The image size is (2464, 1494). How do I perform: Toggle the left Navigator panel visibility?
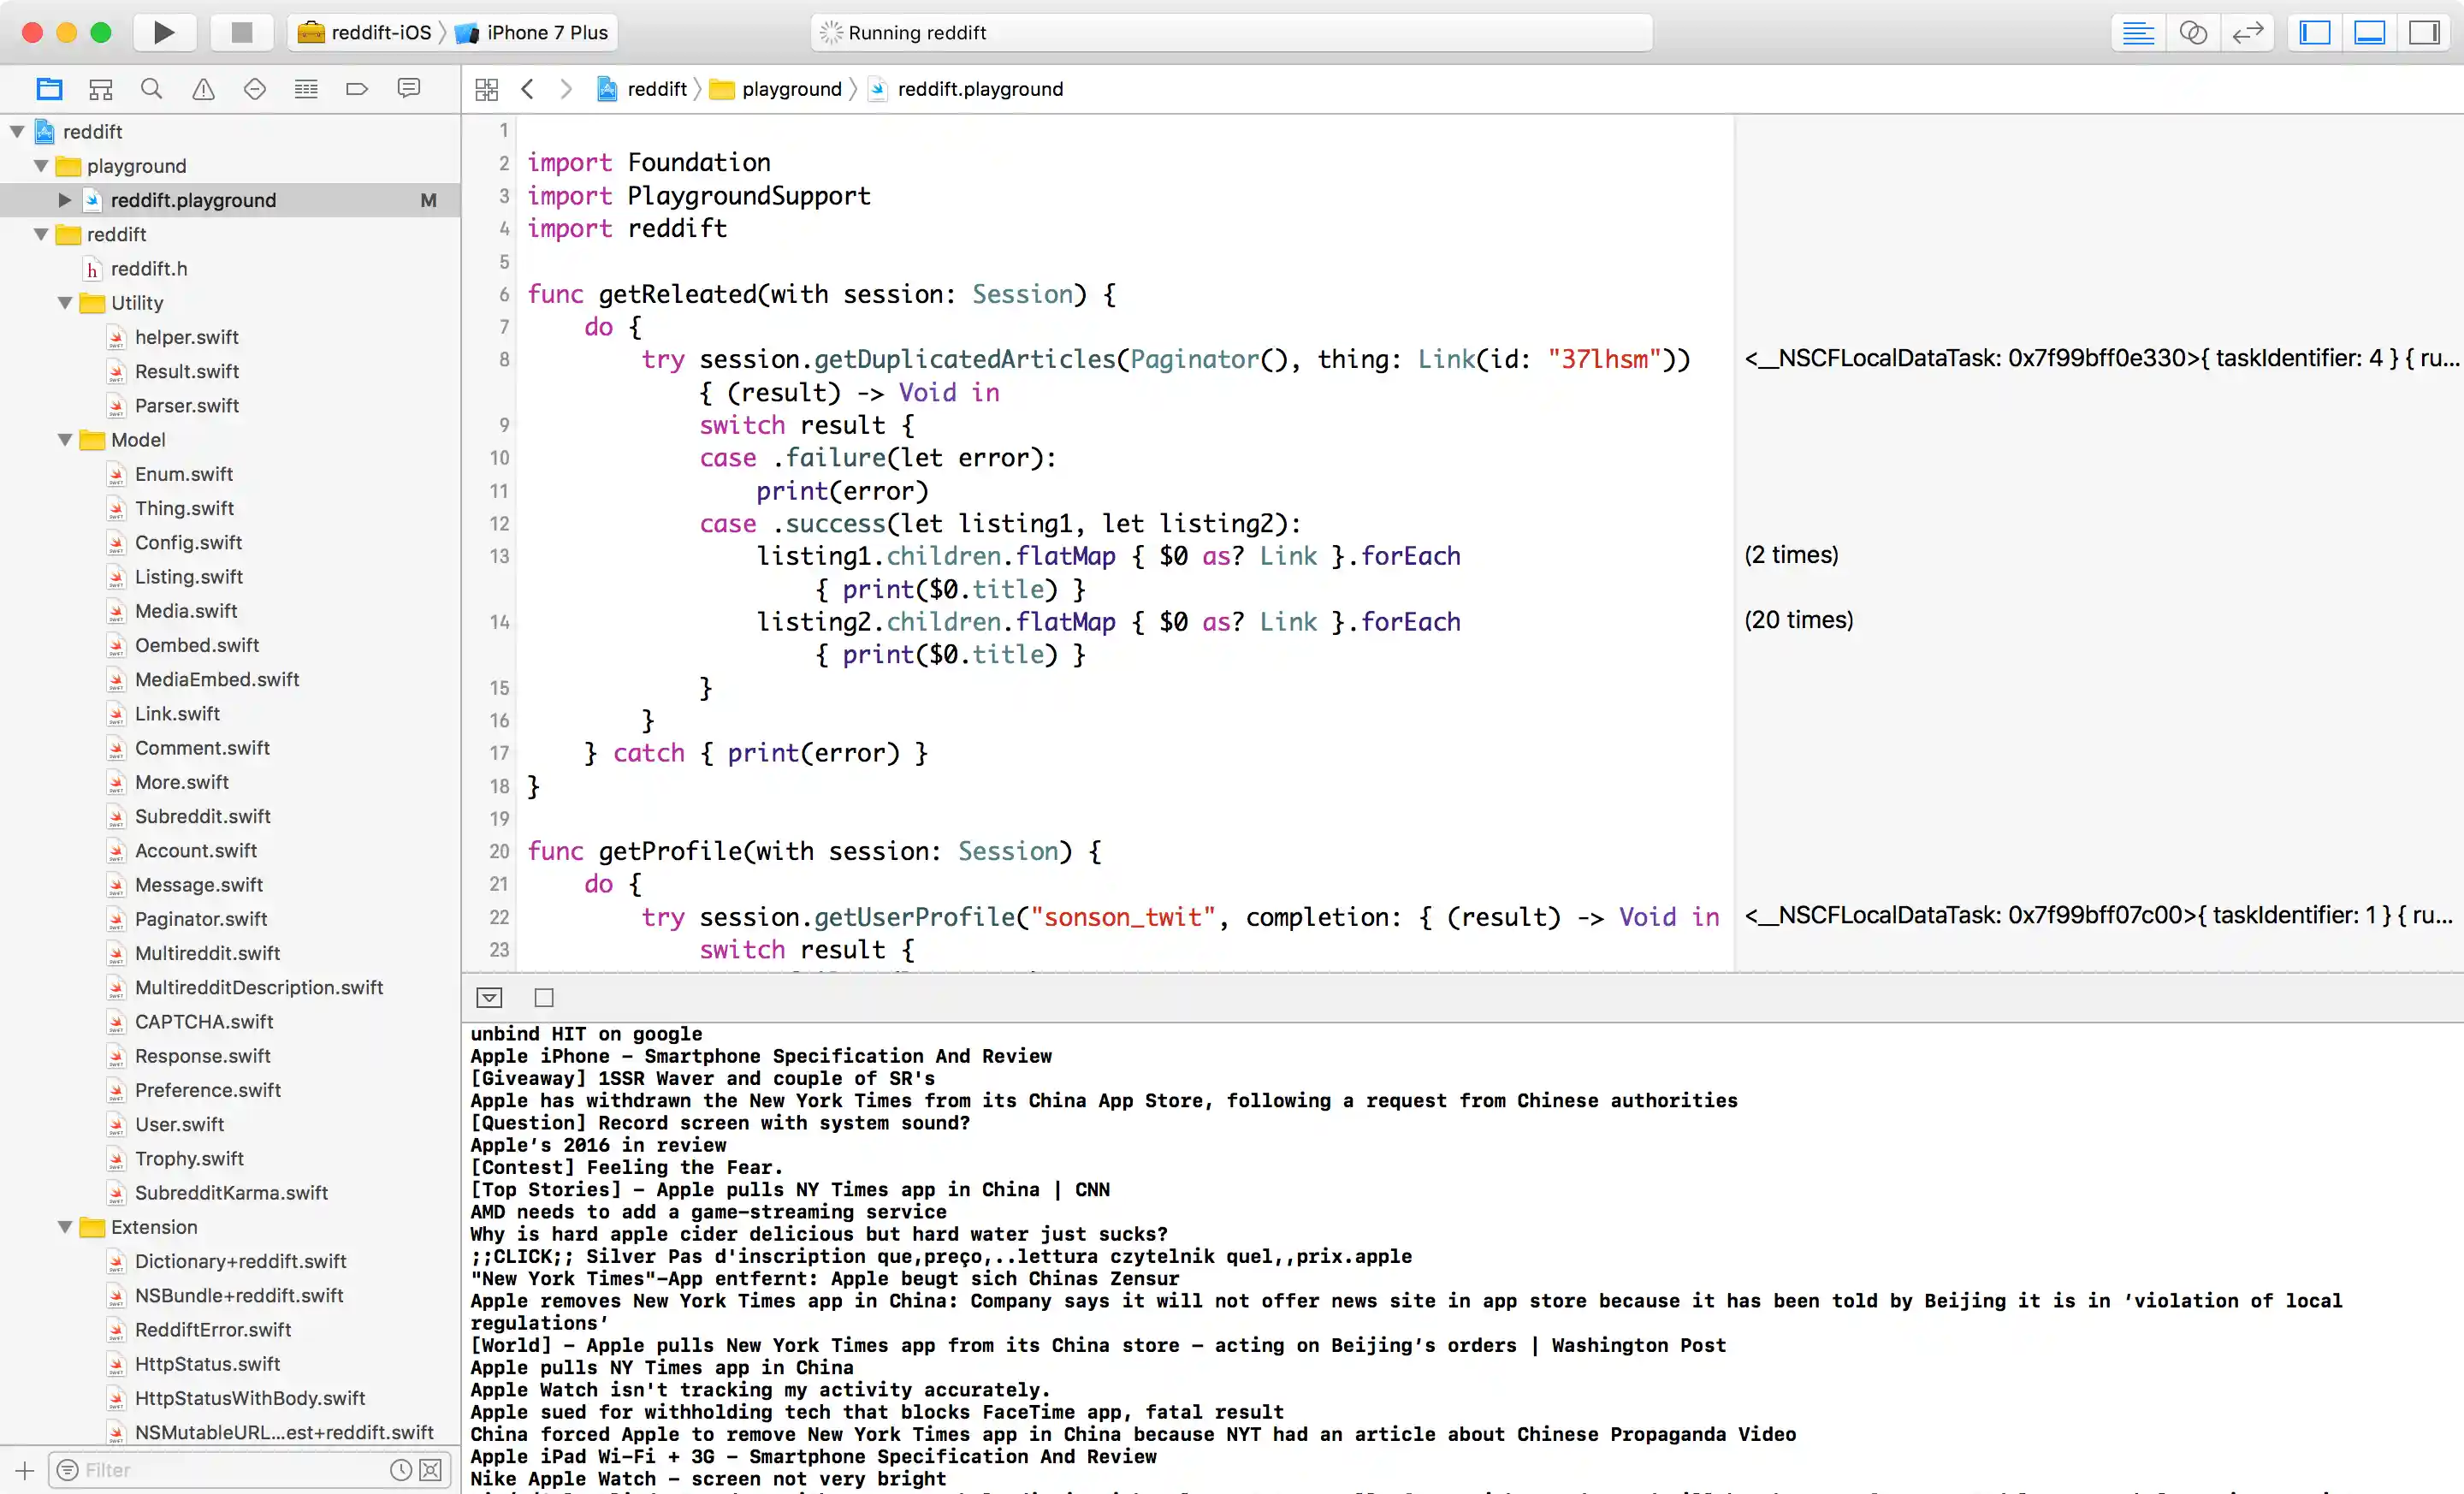(x=2314, y=32)
